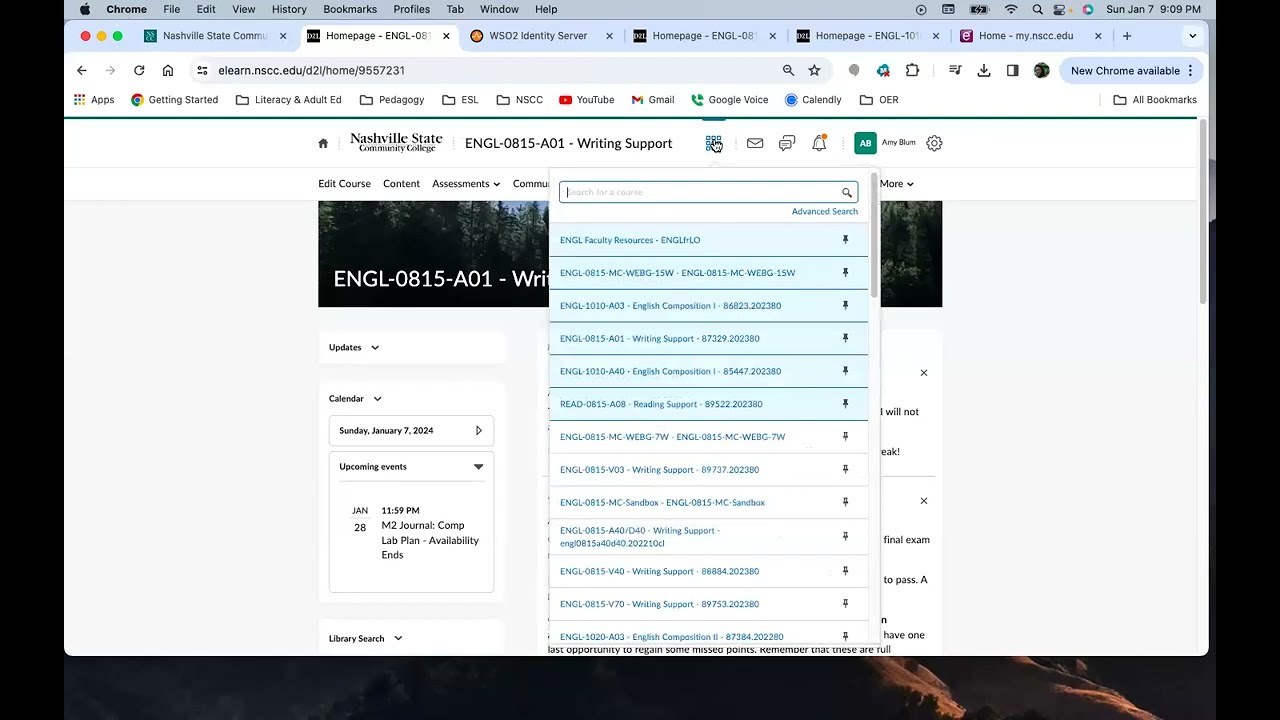The image size is (1280, 720).
Task: Open Chrome downloads icon
Action: (x=984, y=70)
